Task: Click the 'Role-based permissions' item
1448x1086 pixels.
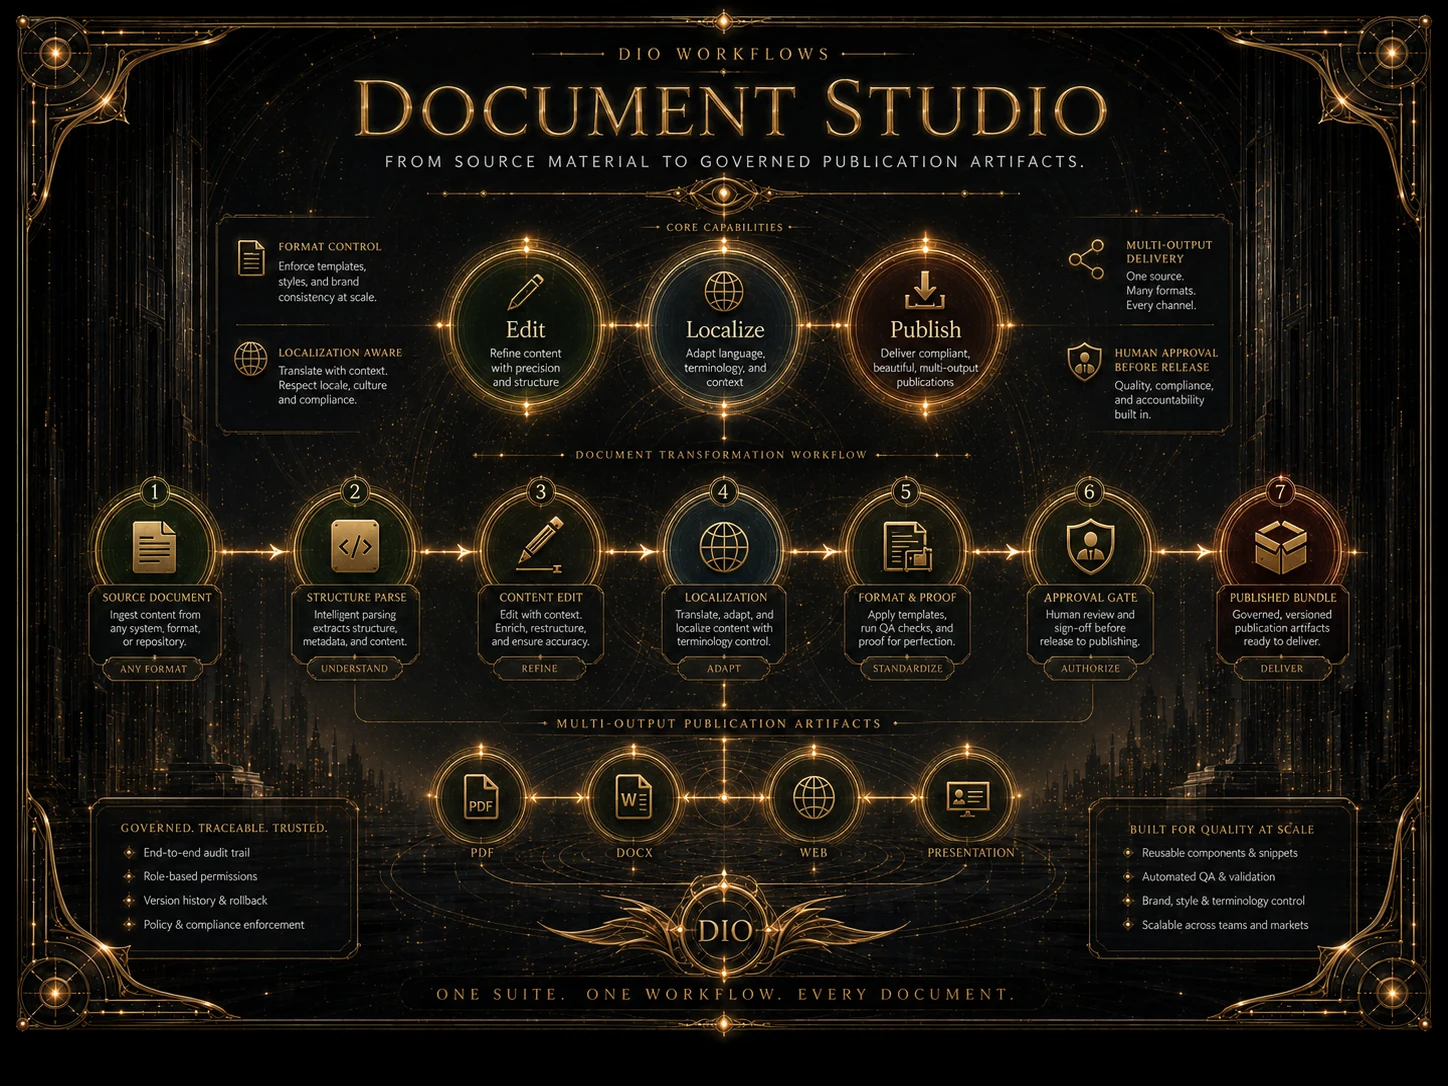Action: pos(200,877)
